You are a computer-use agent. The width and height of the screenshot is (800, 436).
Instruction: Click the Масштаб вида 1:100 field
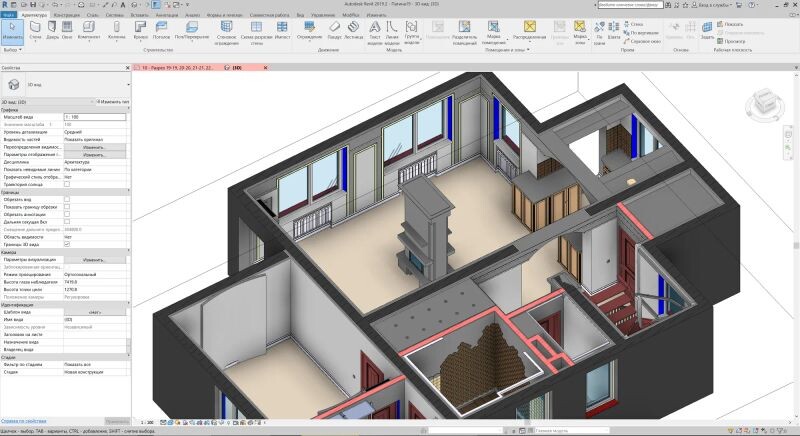tap(94, 117)
